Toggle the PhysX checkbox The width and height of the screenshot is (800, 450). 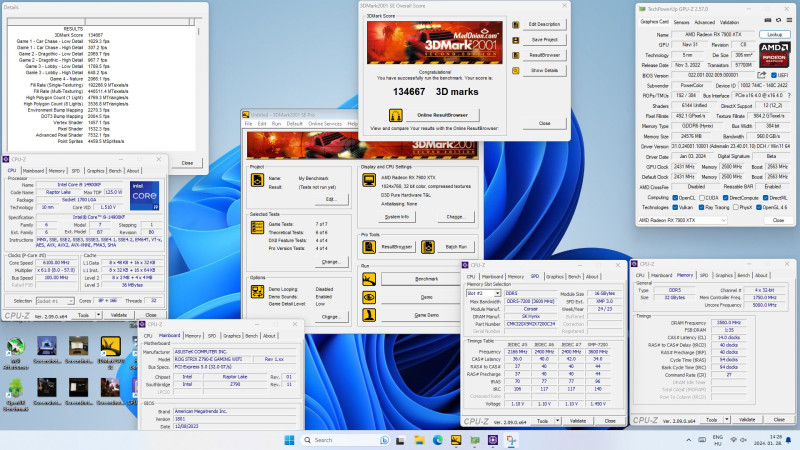point(735,207)
